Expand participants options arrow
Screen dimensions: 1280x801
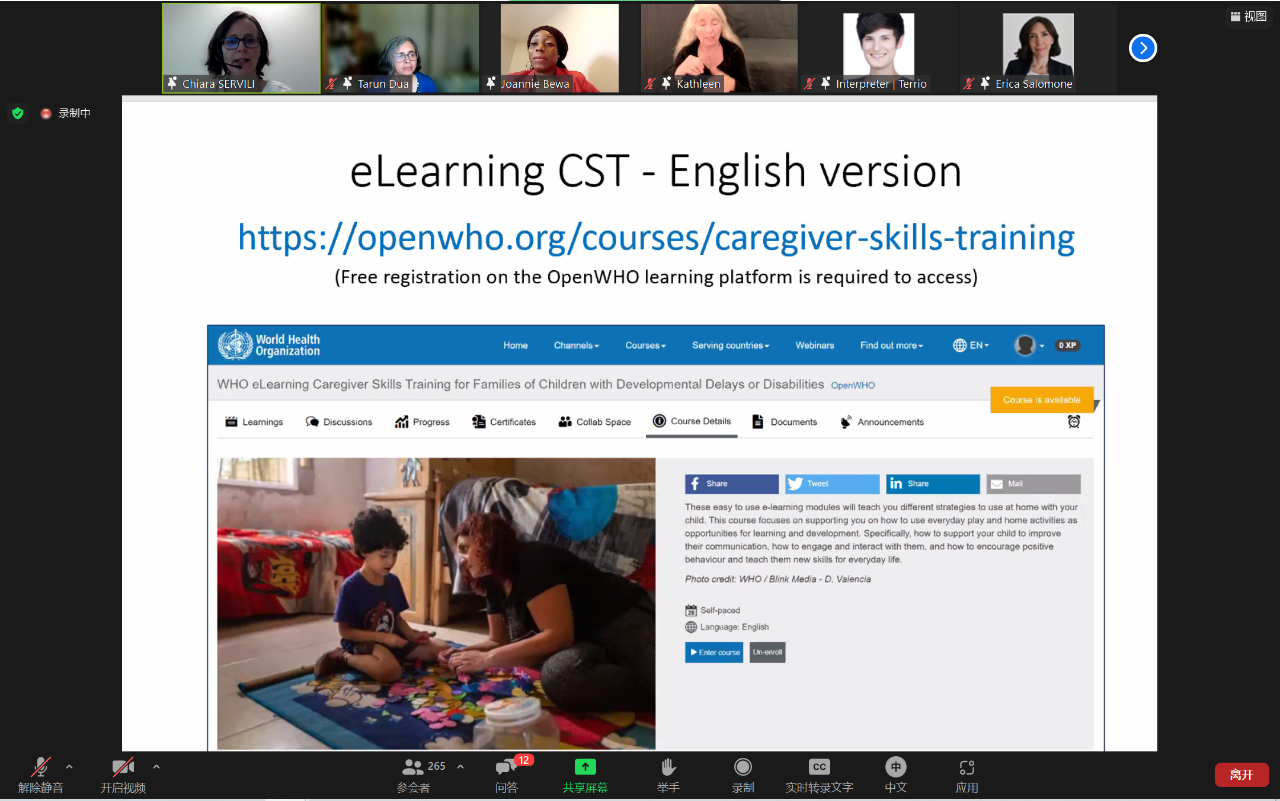pyautogui.click(x=460, y=767)
